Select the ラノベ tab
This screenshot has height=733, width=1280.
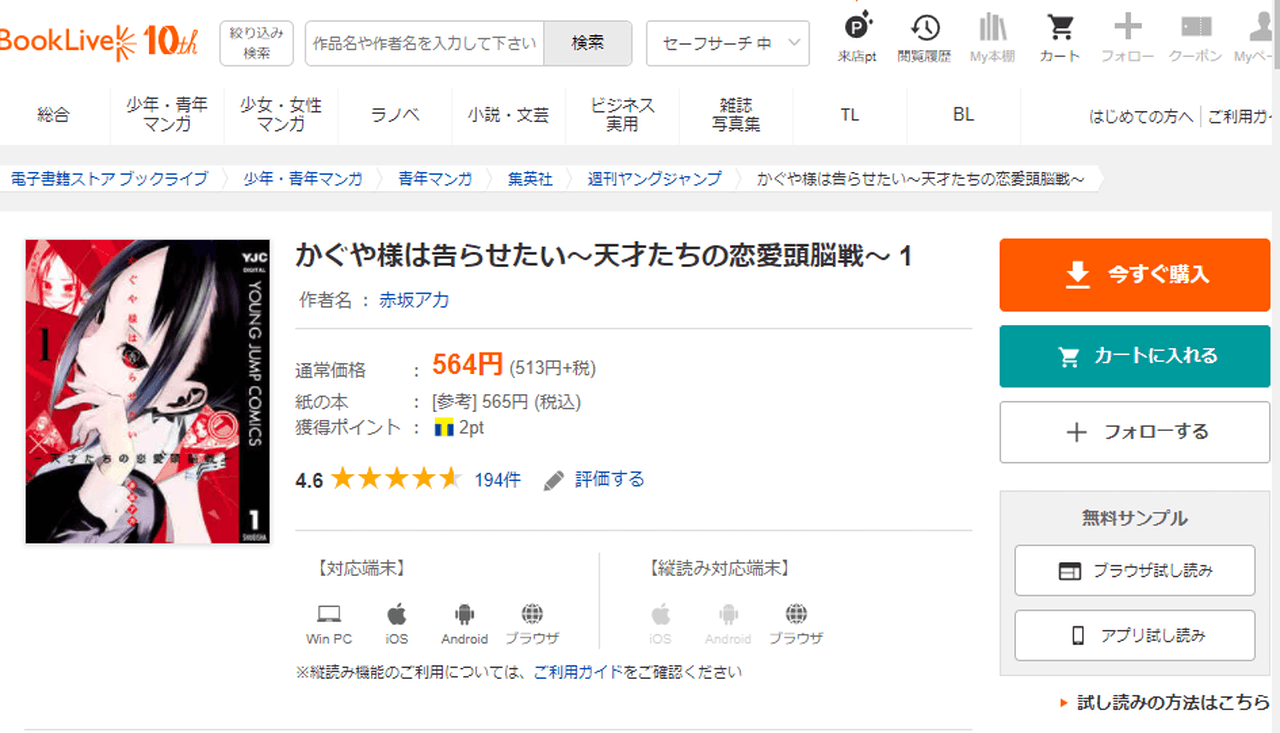tap(395, 115)
